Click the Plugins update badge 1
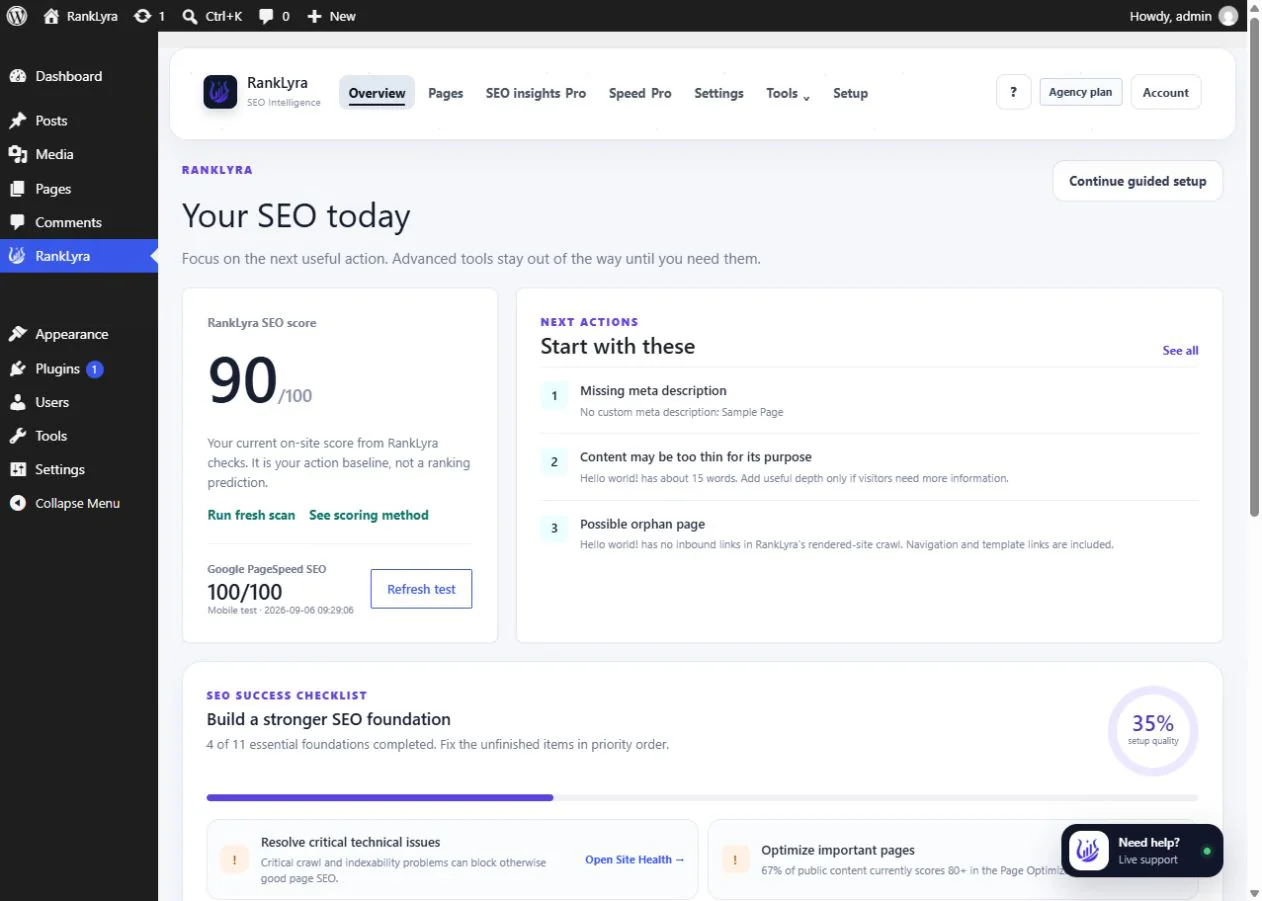This screenshot has width=1262, height=901. pyautogui.click(x=95, y=369)
